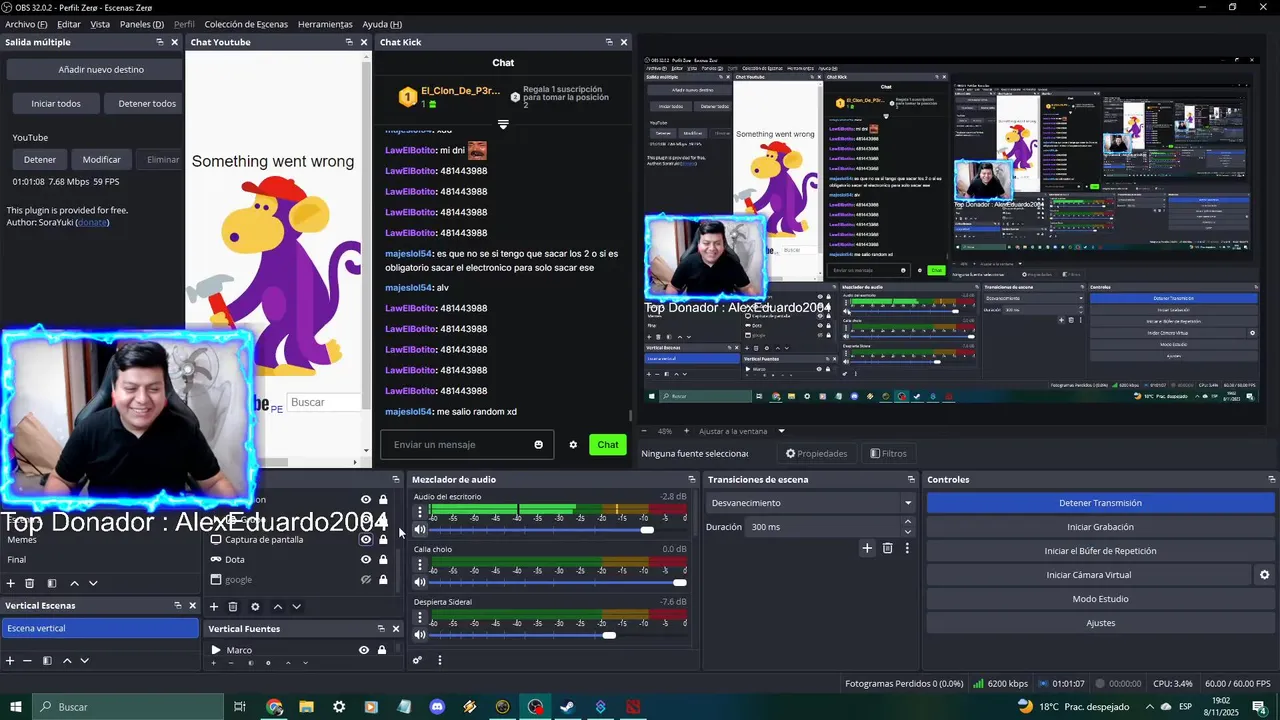Viewport: 1280px width, 720px height.
Task: Add a new source below the google row
Action: pyautogui.click(x=213, y=606)
